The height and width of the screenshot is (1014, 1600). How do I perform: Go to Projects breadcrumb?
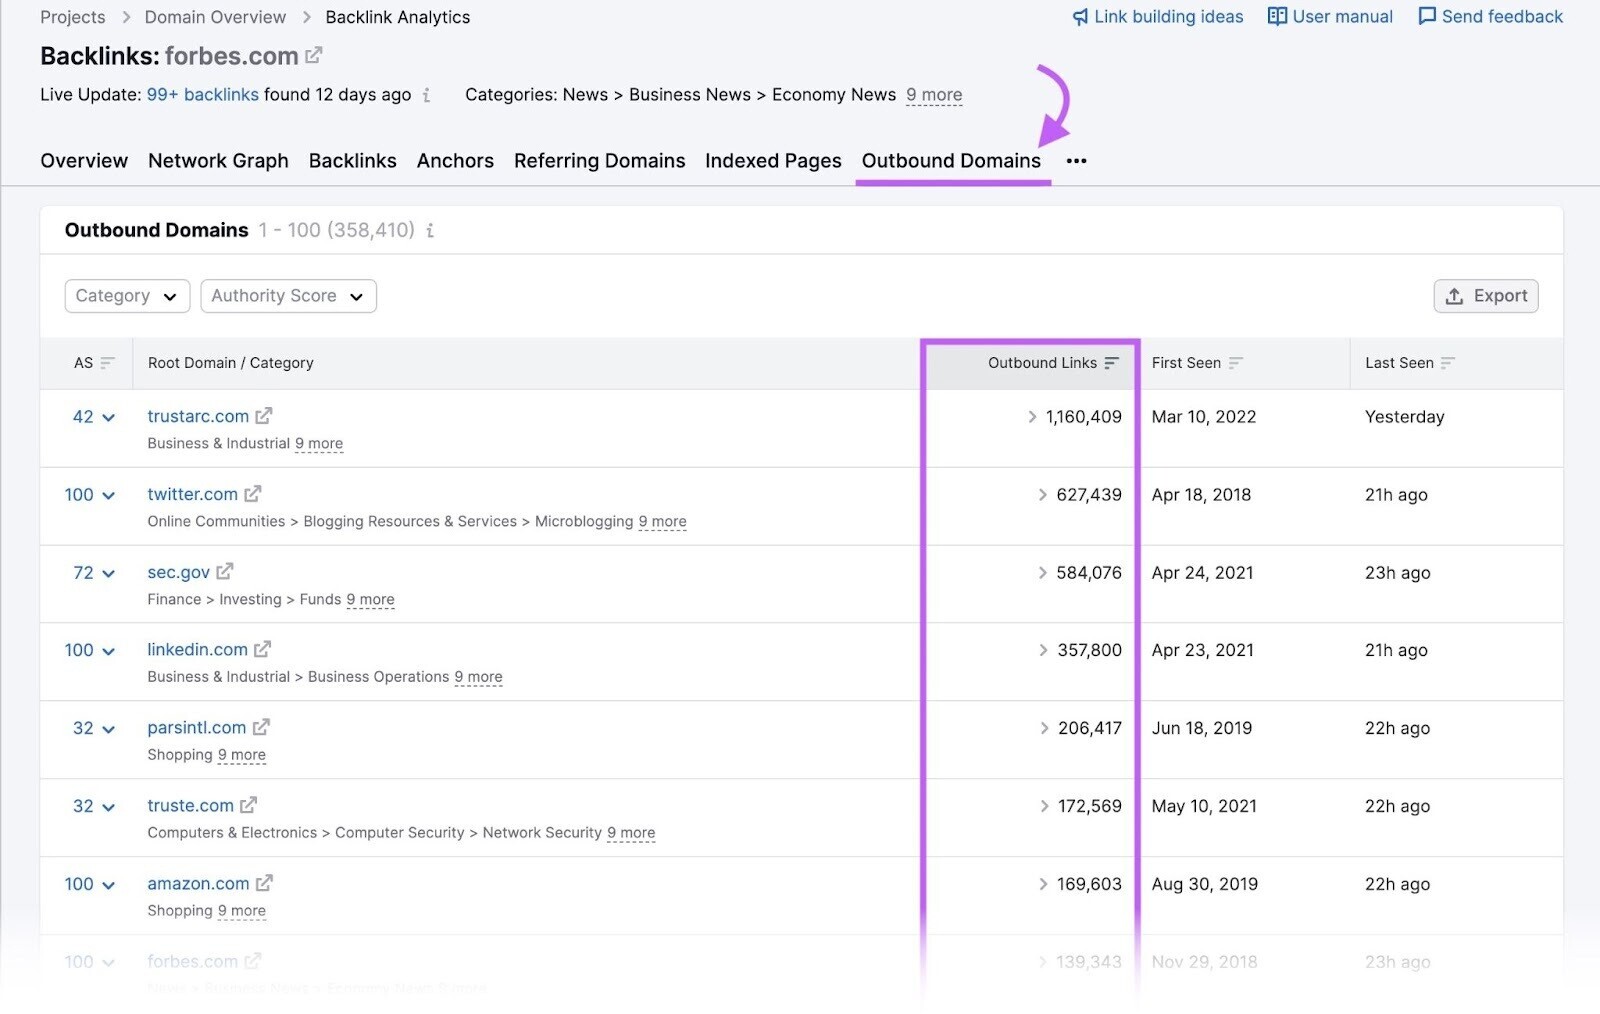point(73,17)
